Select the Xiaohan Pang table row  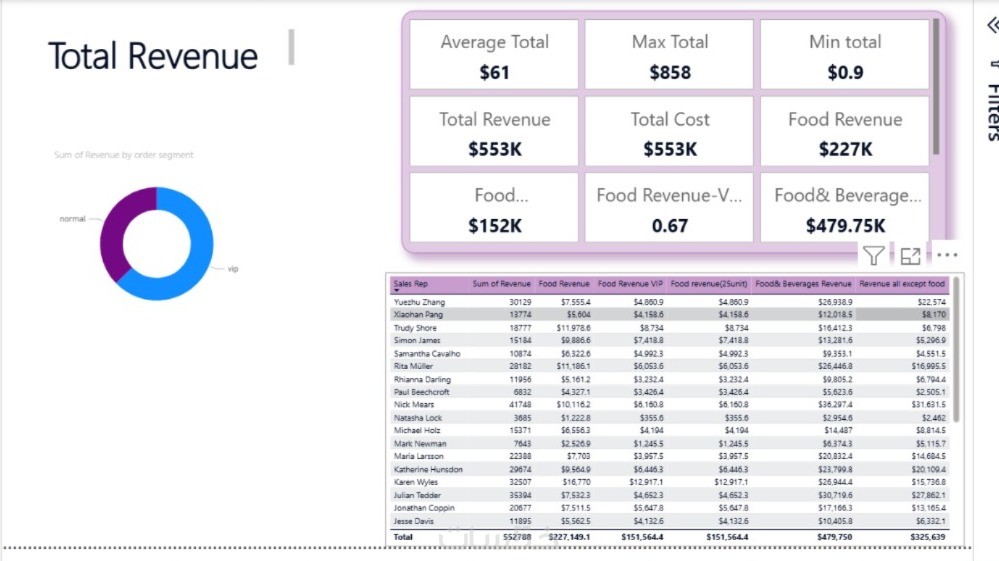point(420,314)
